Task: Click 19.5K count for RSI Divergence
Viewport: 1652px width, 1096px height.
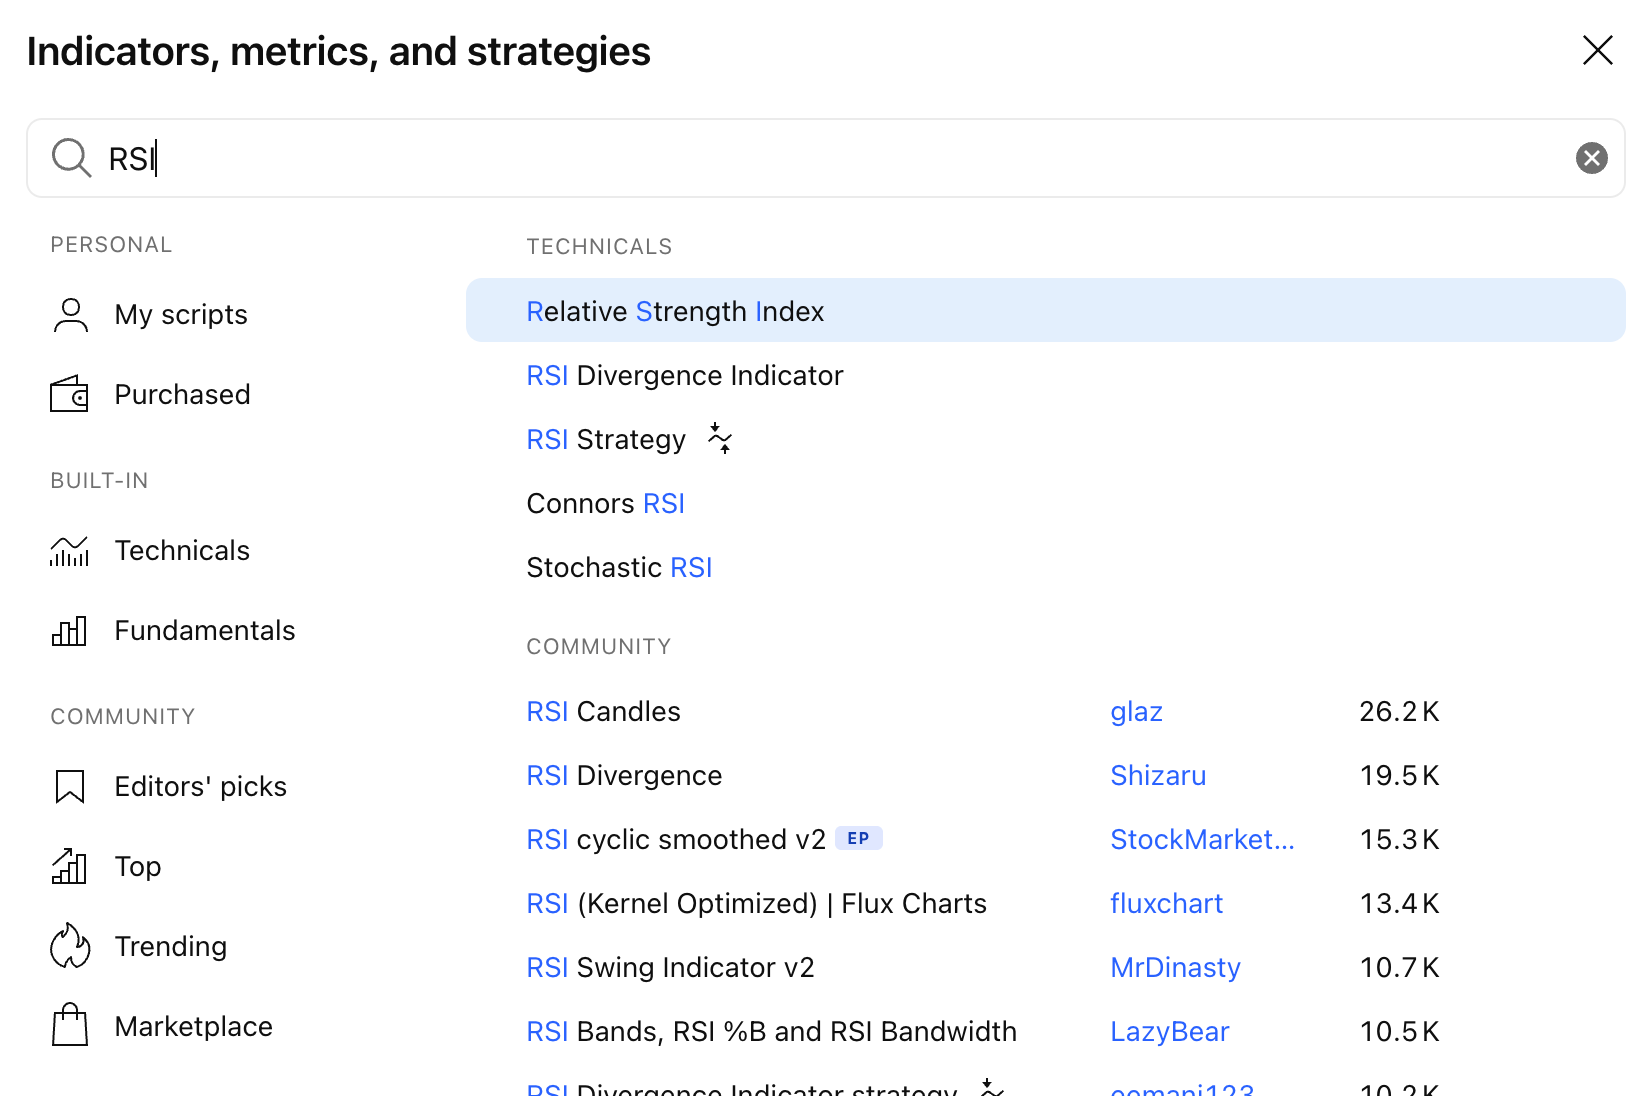Action: coord(1399,775)
